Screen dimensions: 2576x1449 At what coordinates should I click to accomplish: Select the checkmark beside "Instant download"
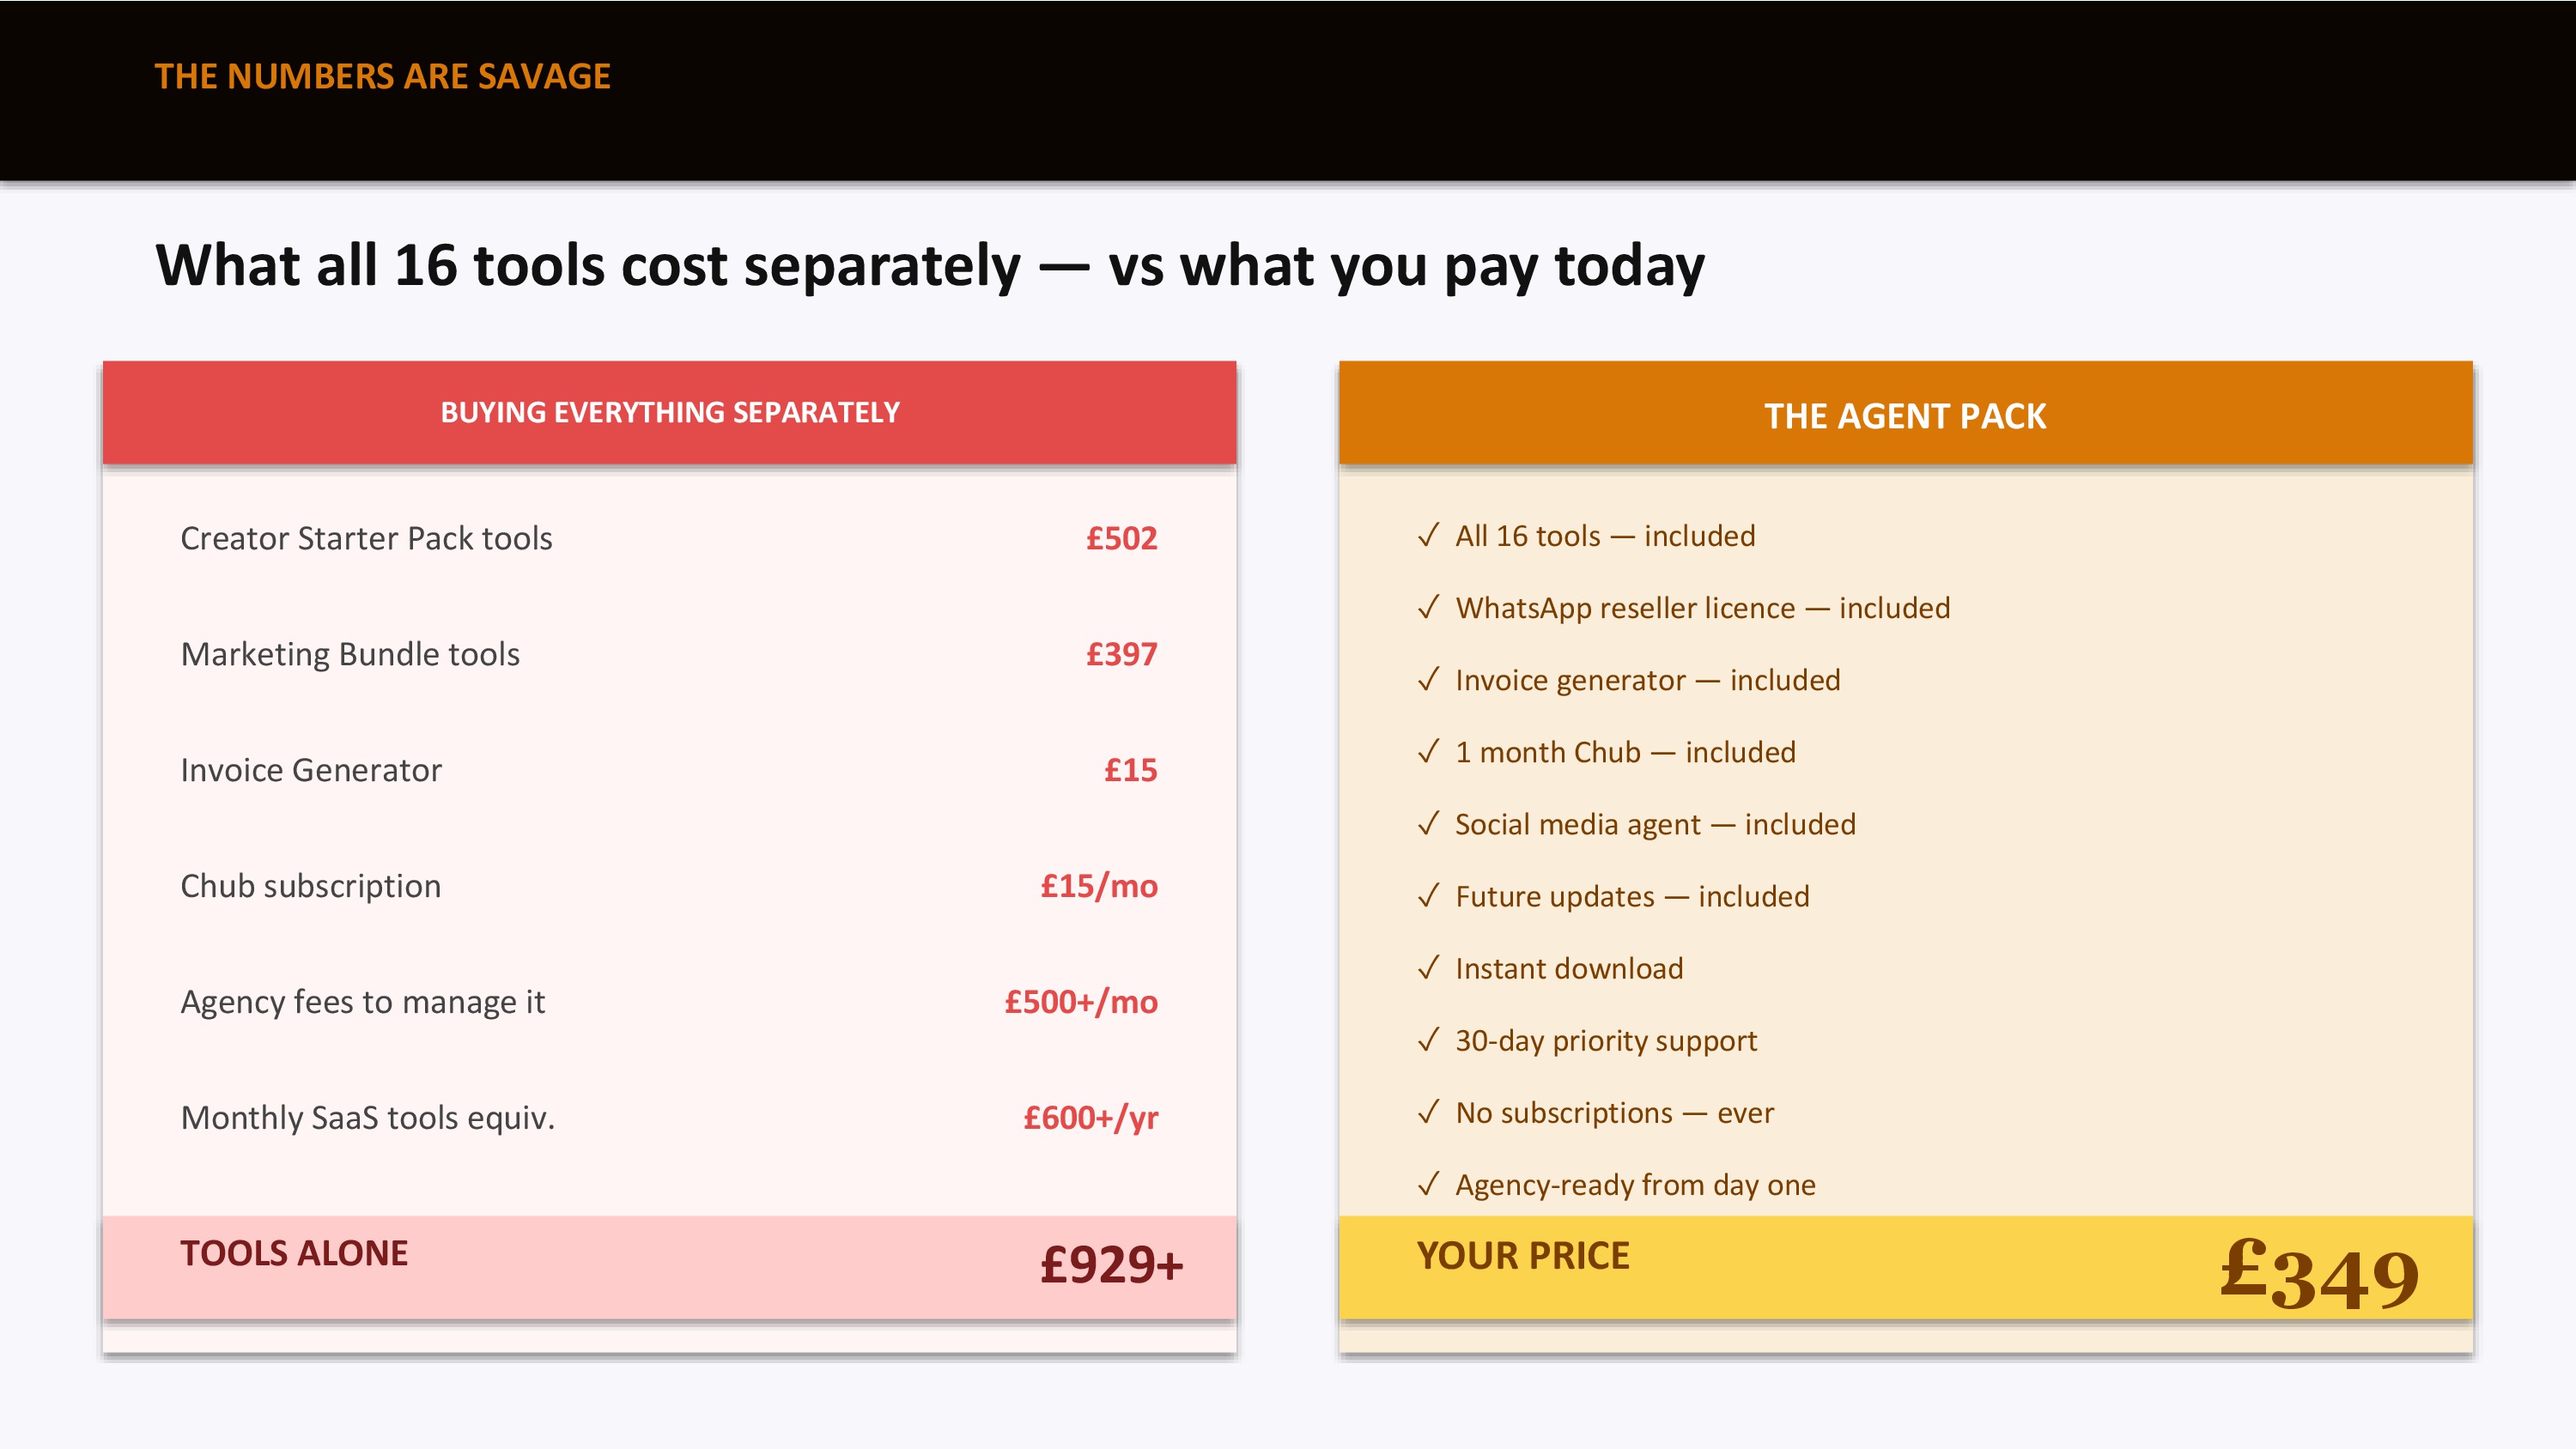[x=1428, y=968]
